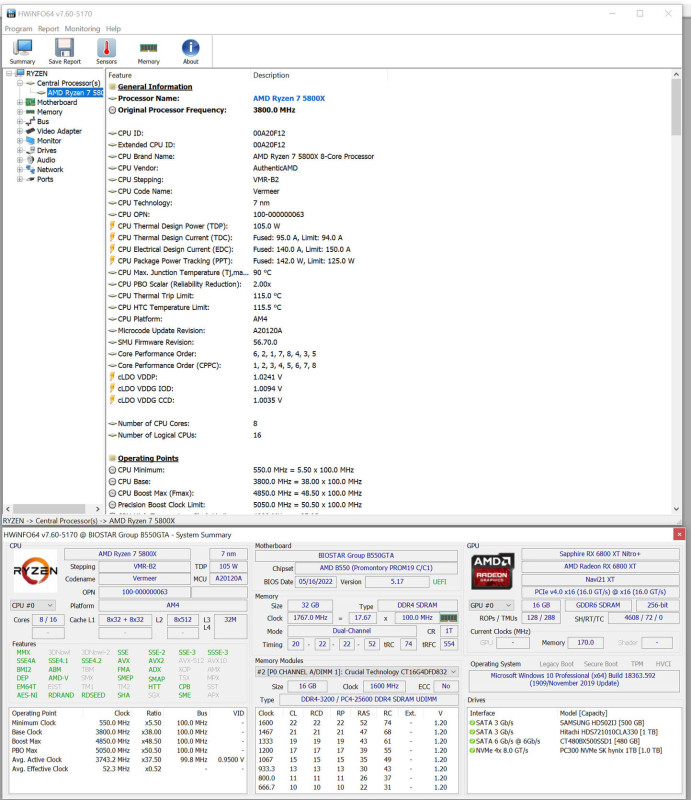Expand the Network tree node
This screenshot has width=691, height=800.
click(19, 169)
